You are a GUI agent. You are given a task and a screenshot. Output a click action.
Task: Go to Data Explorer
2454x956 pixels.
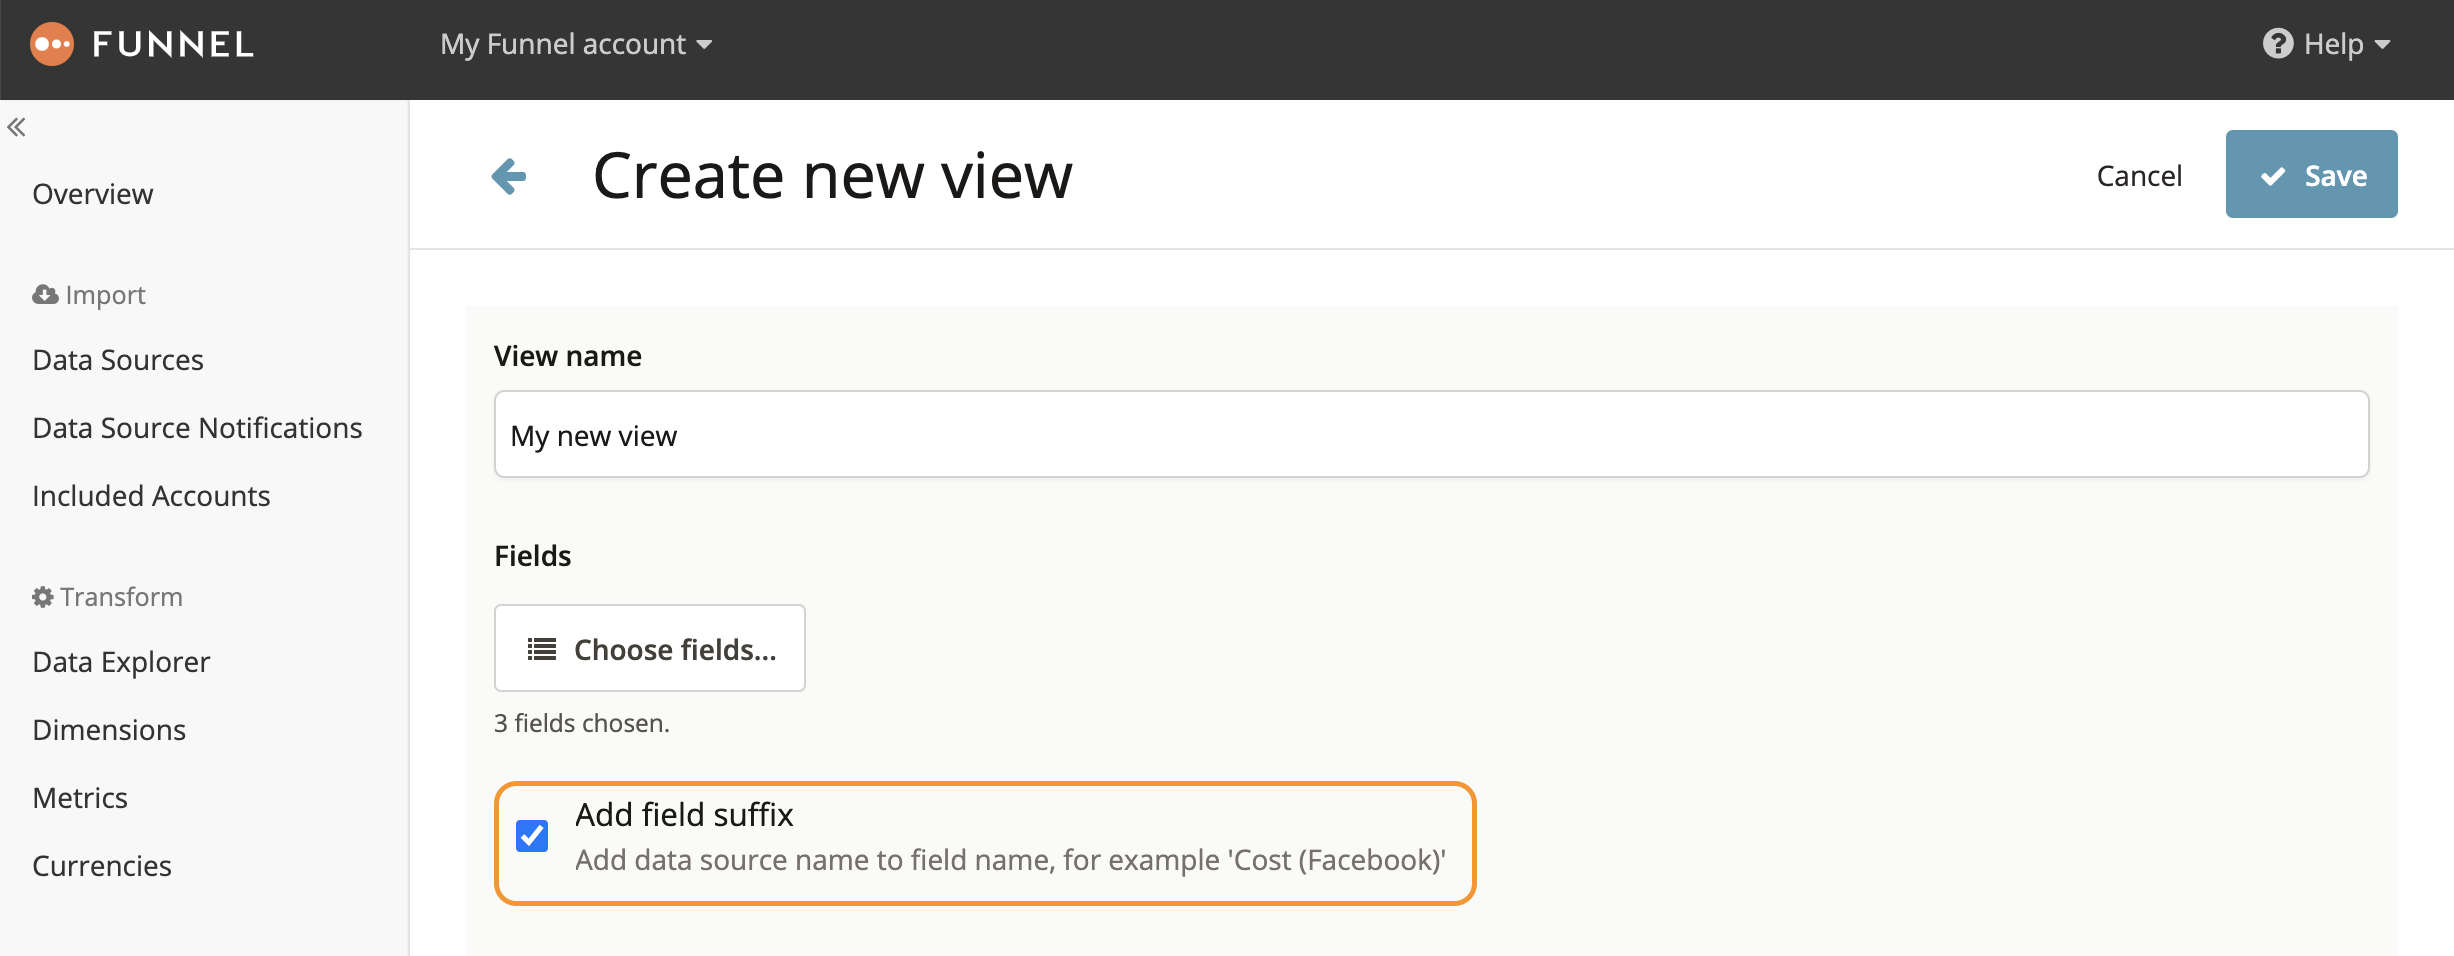coord(121,662)
